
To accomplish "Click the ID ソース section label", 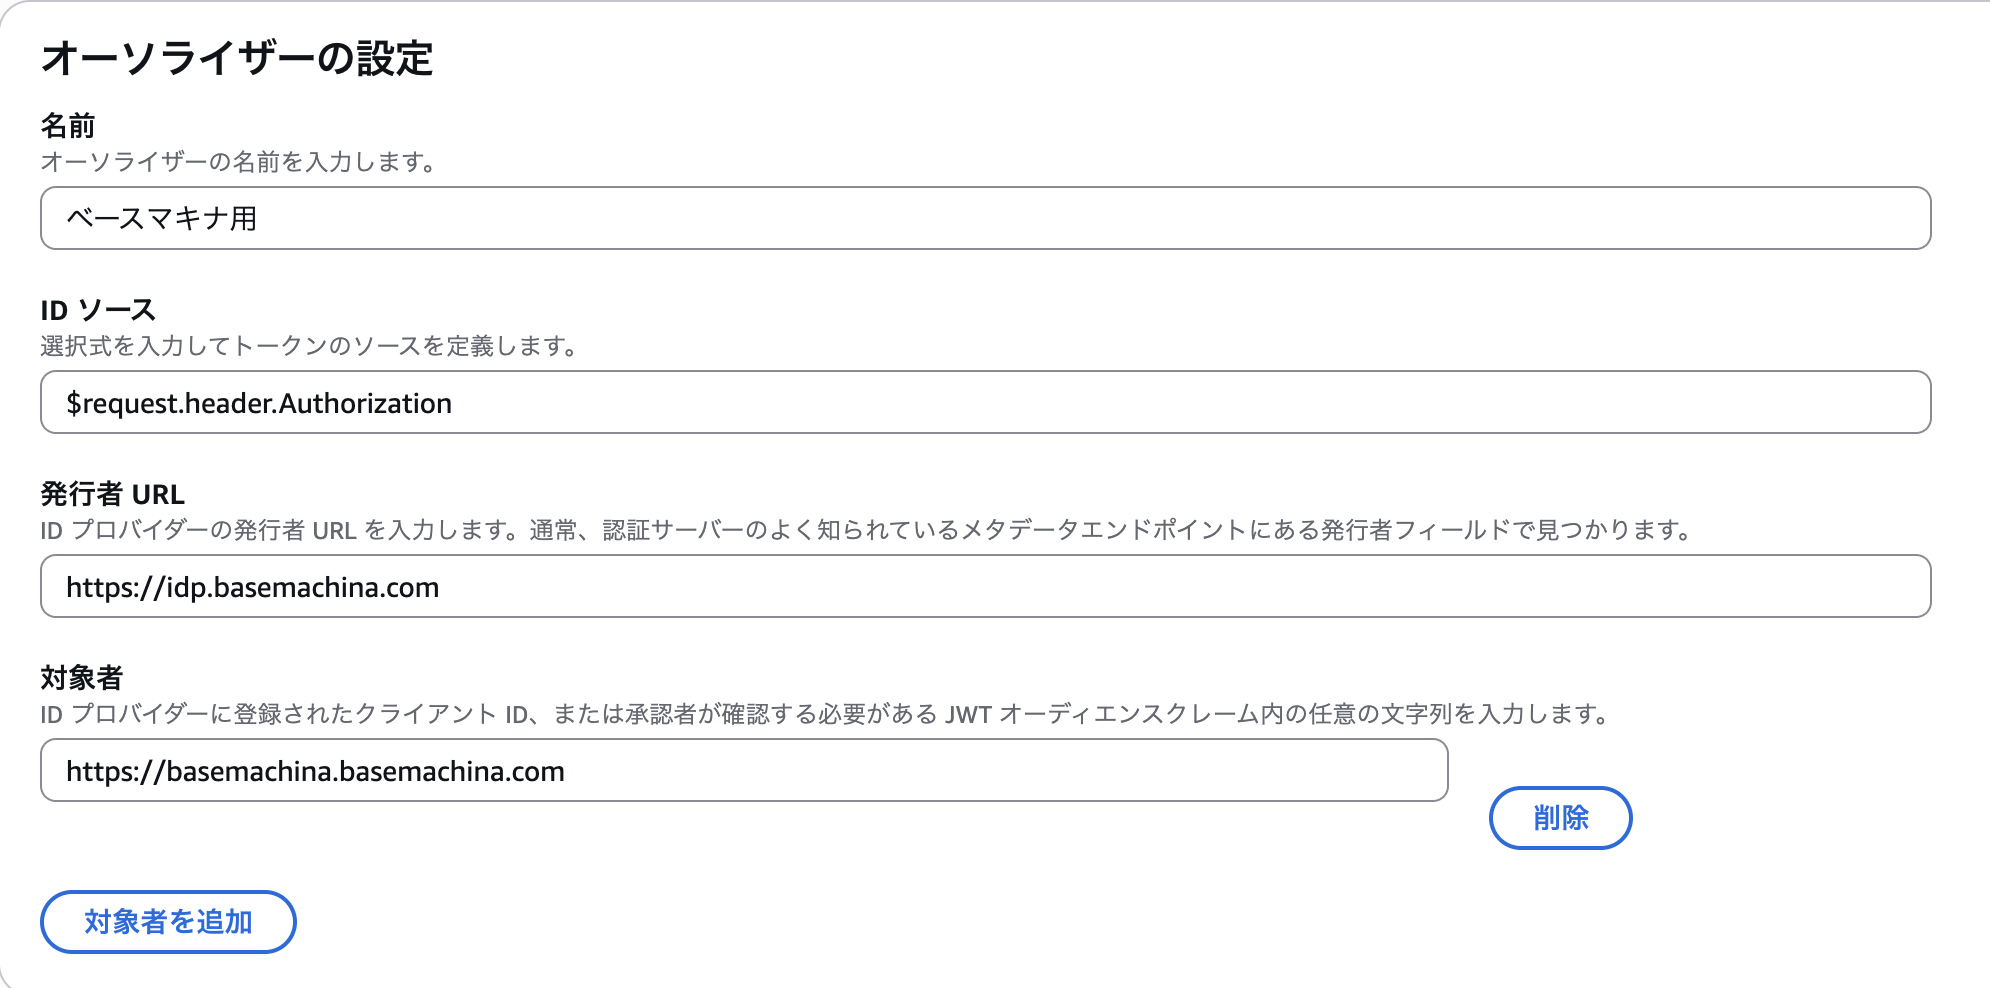I will (x=97, y=308).
